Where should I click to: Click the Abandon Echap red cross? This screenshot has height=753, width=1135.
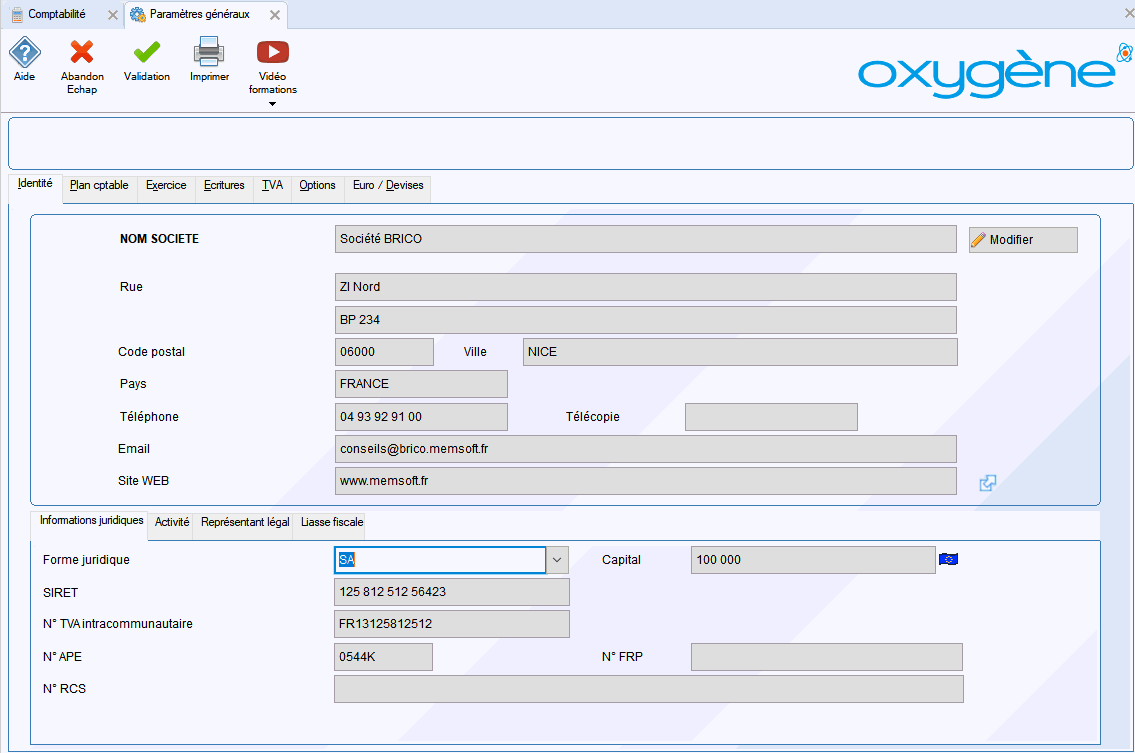click(82, 52)
